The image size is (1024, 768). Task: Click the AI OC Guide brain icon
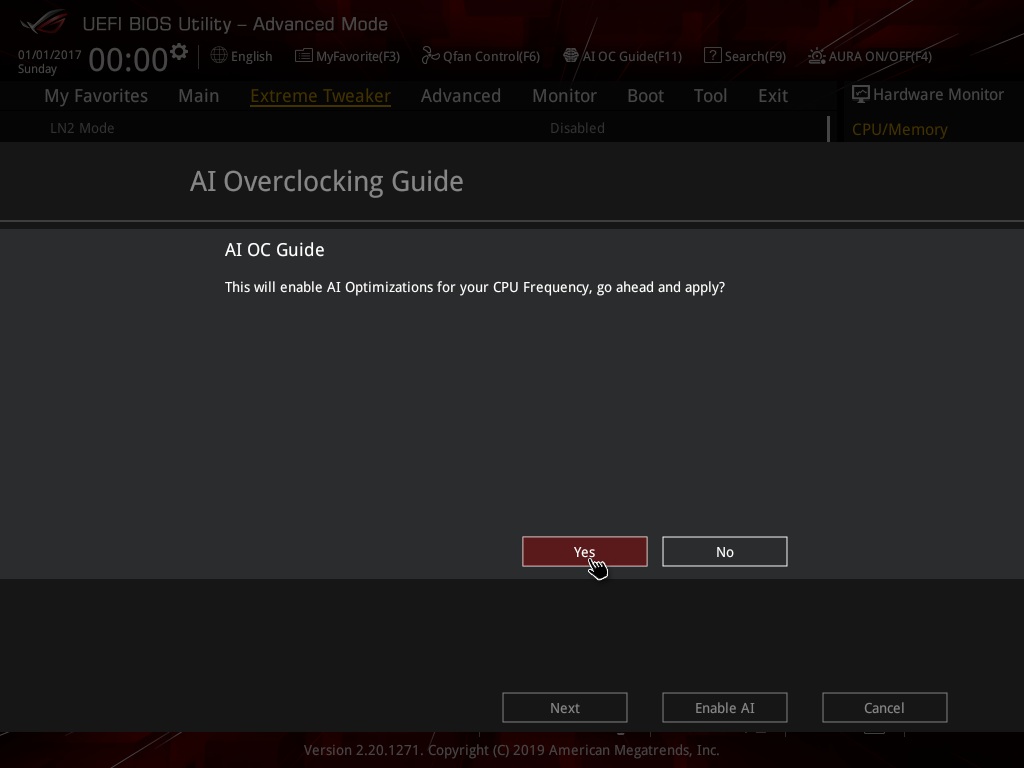pos(571,56)
